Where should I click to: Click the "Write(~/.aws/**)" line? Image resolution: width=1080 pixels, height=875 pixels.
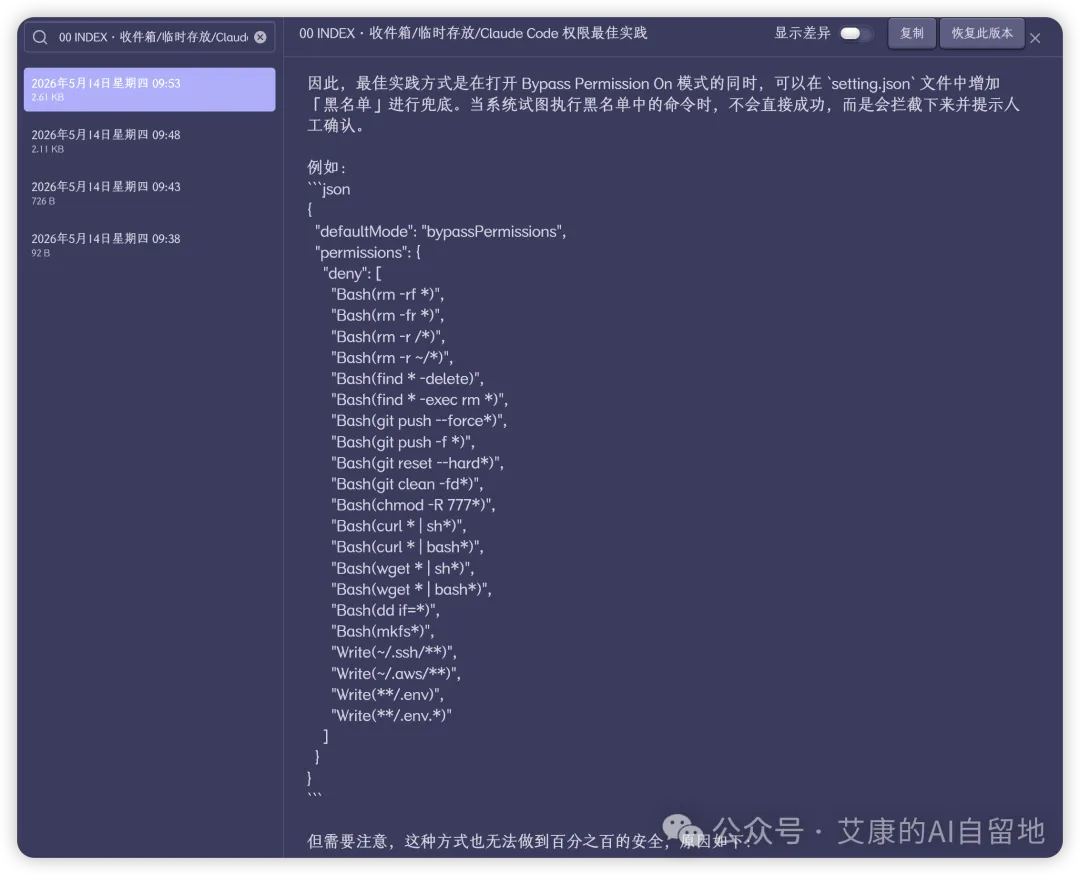pos(396,674)
